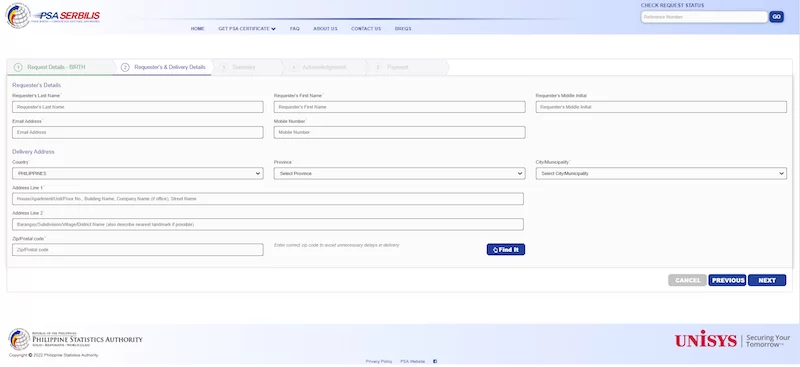Click step 1 circle Request Details
800x367 pixels.
pyautogui.click(x=18, y=67)
